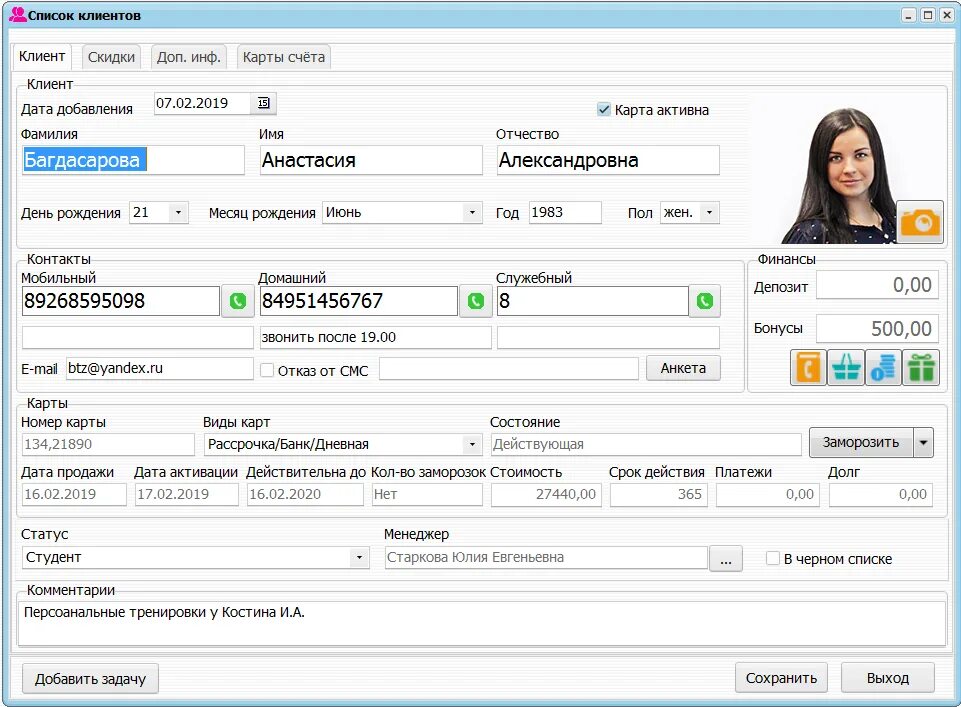Click the Номер карты field 134,21890
The height and width of the screenshot is (707, 961).
coord(108,444)
